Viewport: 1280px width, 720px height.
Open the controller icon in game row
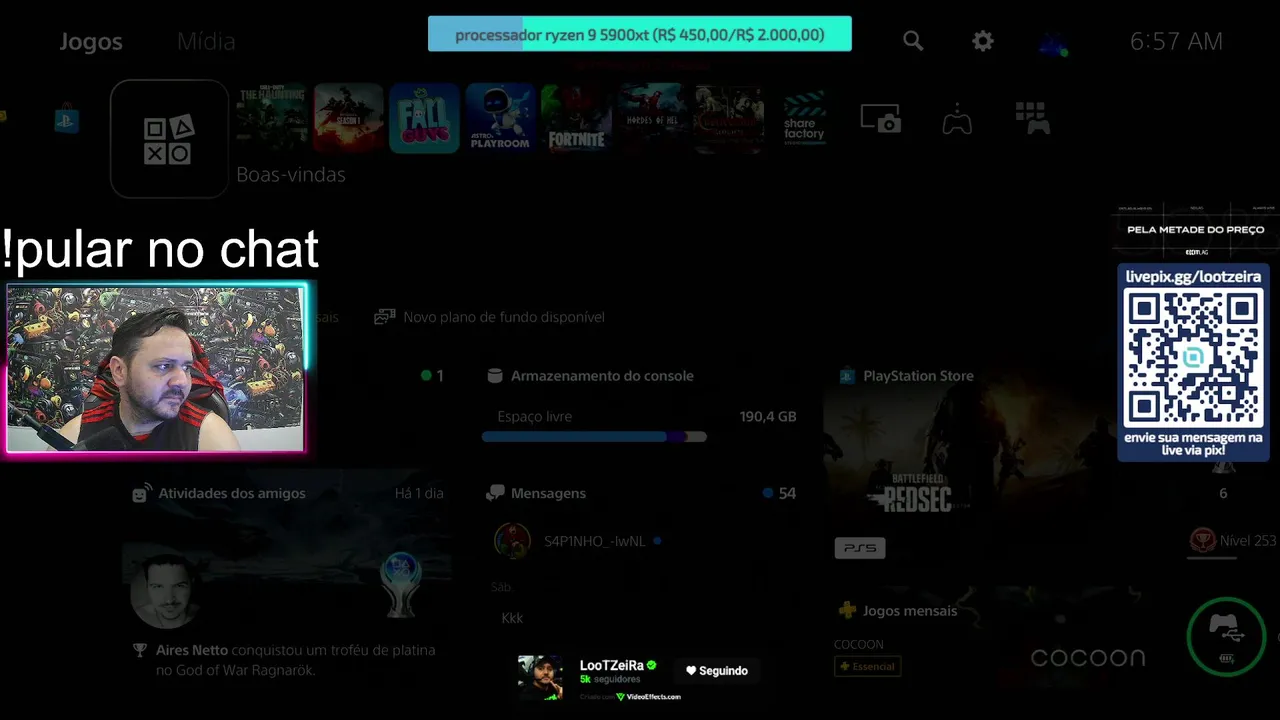pos(957,119)
